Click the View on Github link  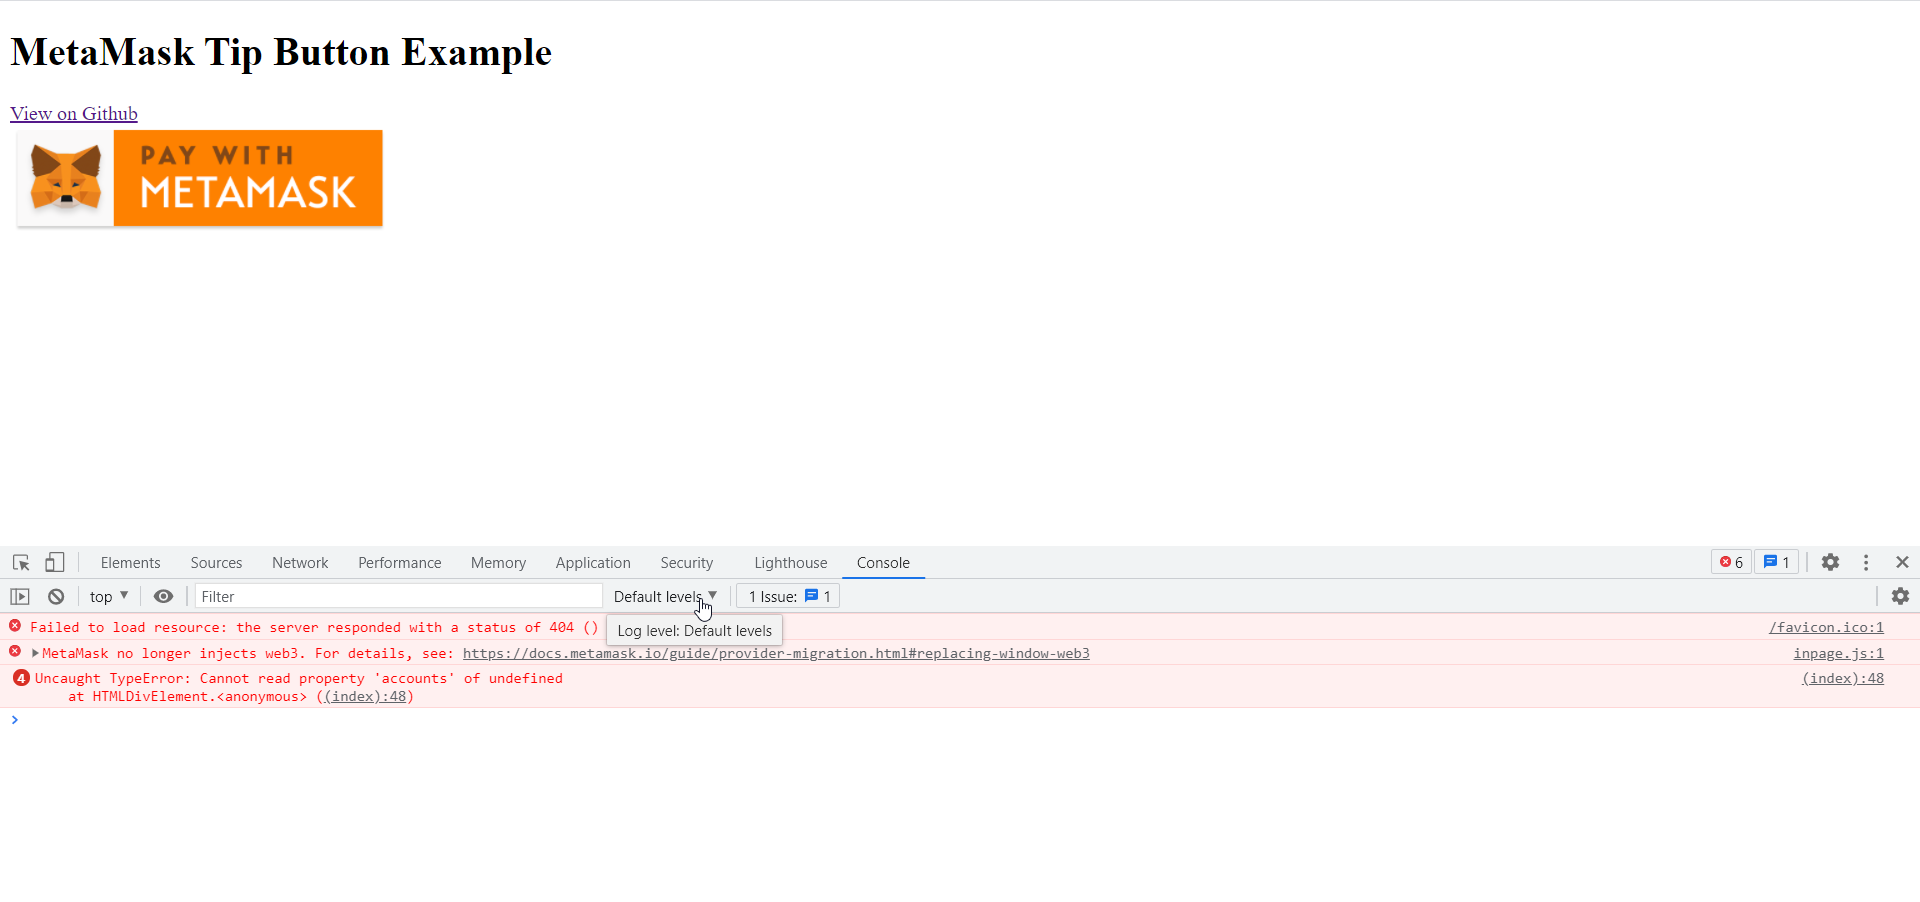pyautogui.click(x=74, y=114)
